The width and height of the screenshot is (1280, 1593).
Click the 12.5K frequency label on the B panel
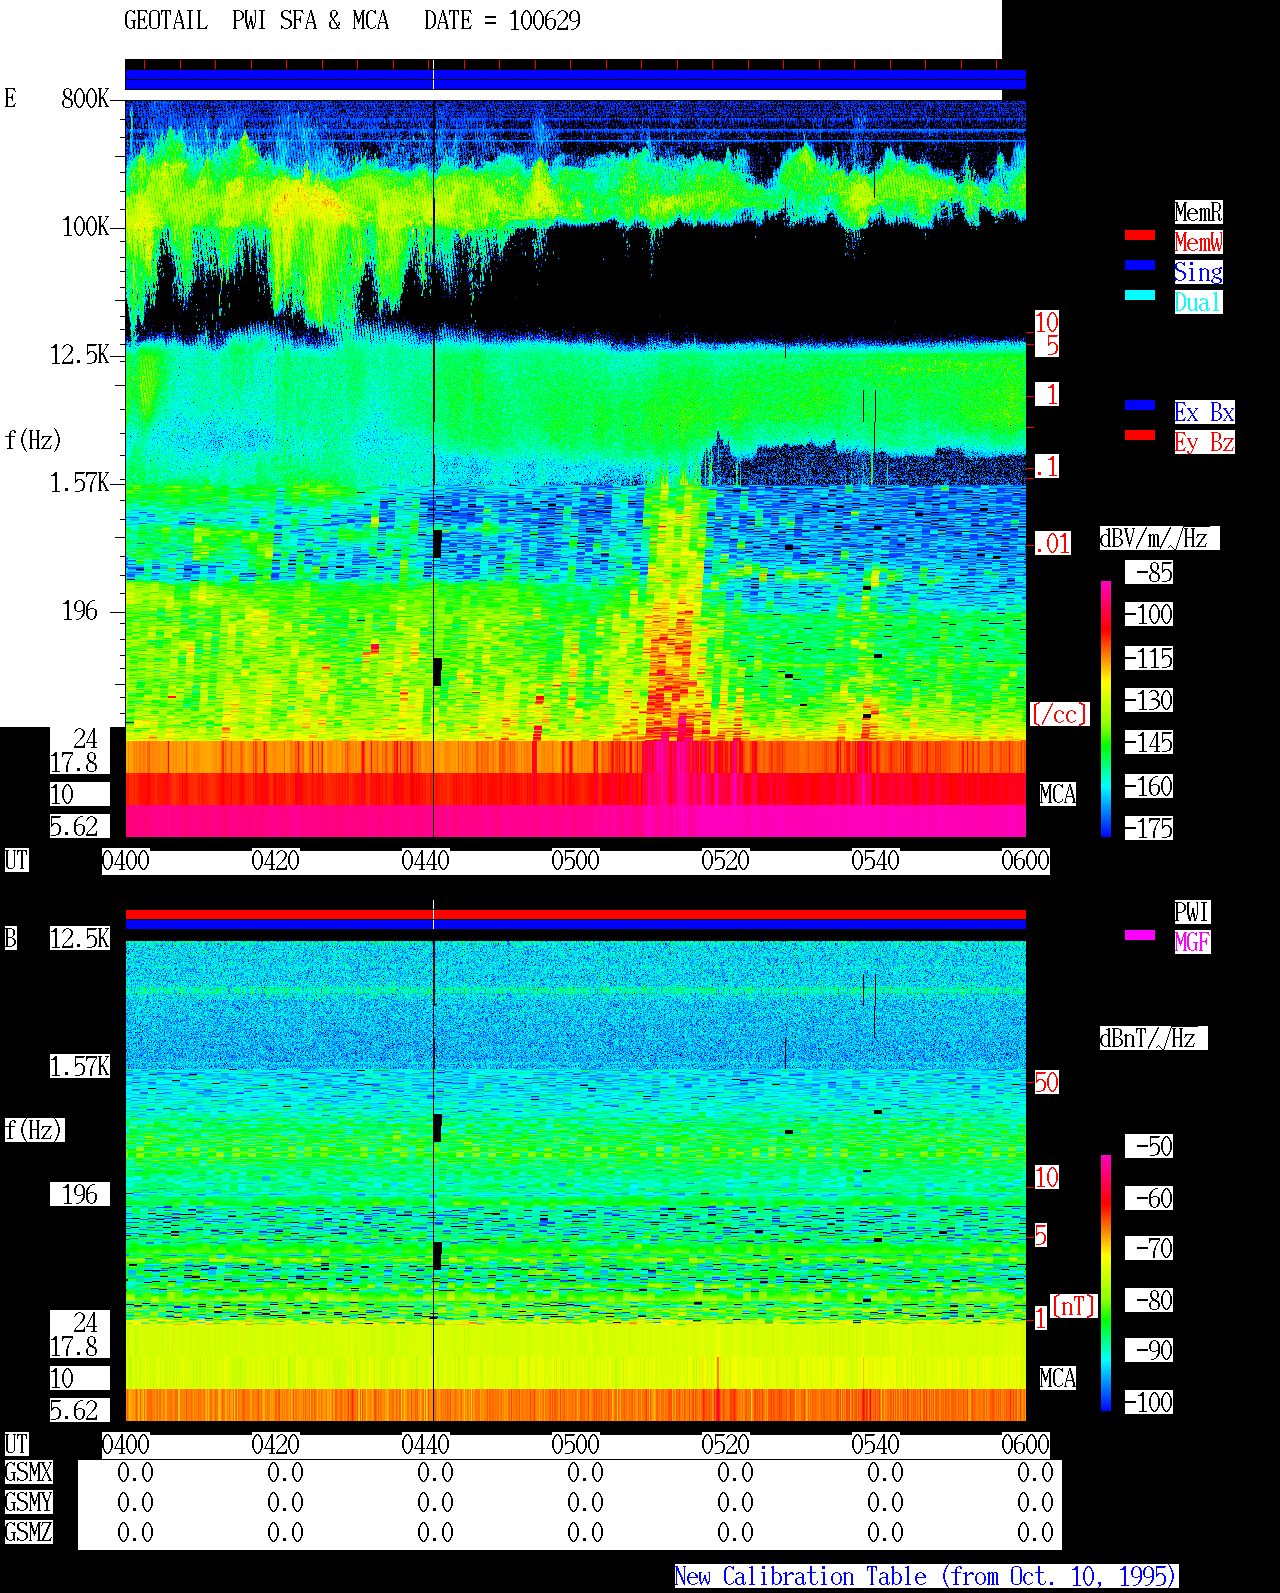pos(80,939)
